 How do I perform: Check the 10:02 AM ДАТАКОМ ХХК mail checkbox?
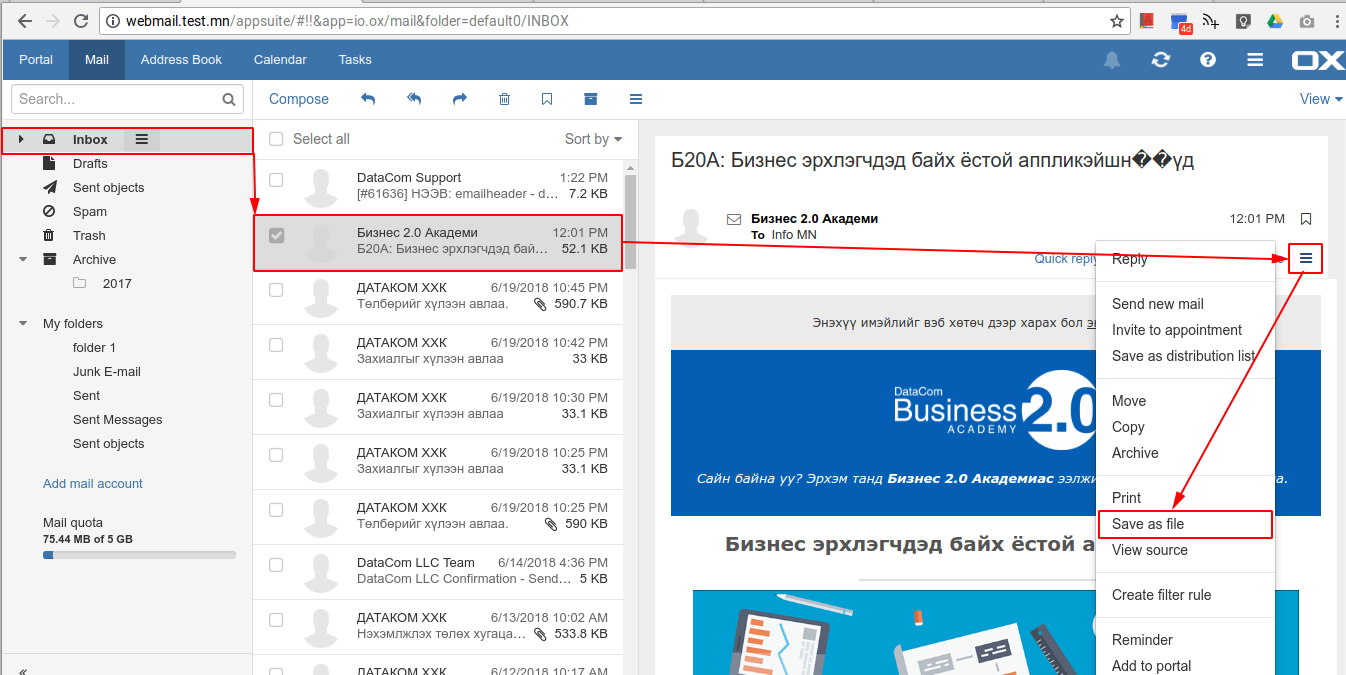point(276,620)
